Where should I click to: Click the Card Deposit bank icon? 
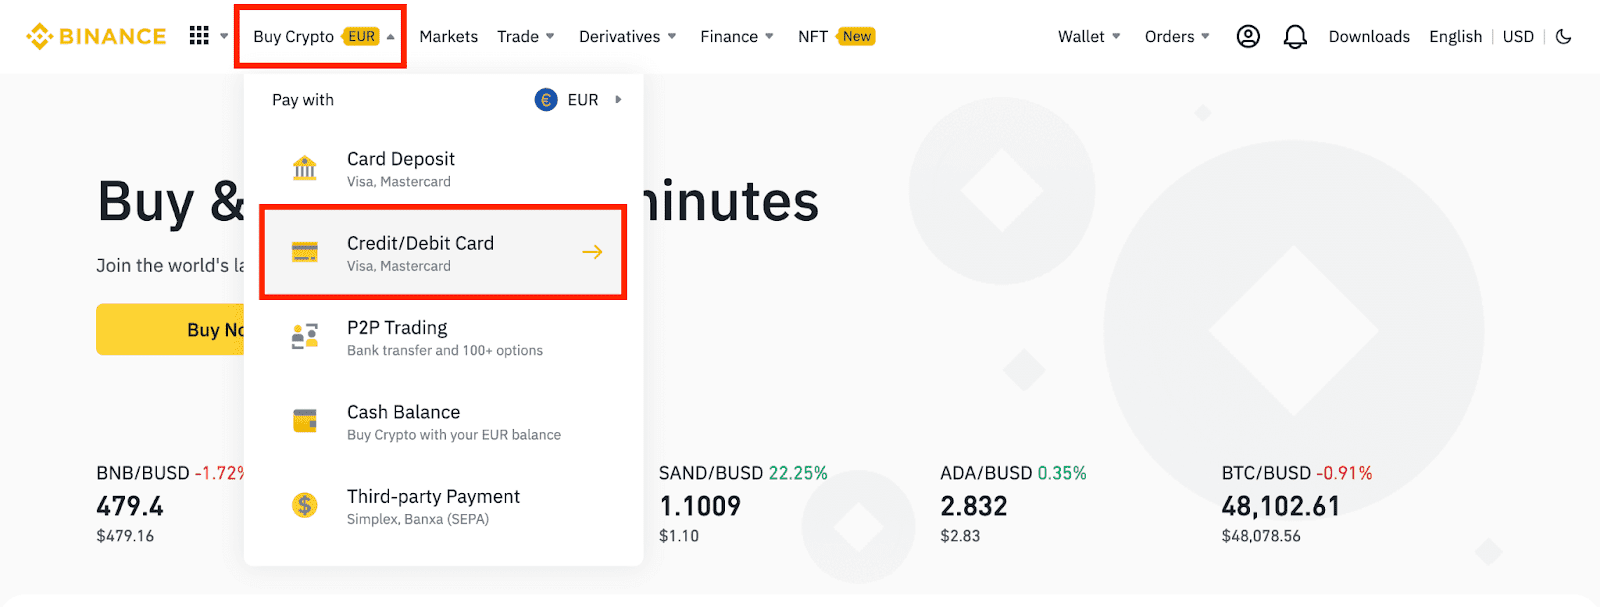pyautogui.click(x=305, y=168)
